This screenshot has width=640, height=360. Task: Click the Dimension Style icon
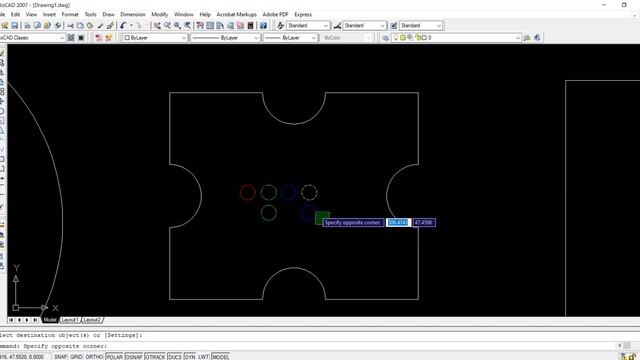tap(337, 26)
